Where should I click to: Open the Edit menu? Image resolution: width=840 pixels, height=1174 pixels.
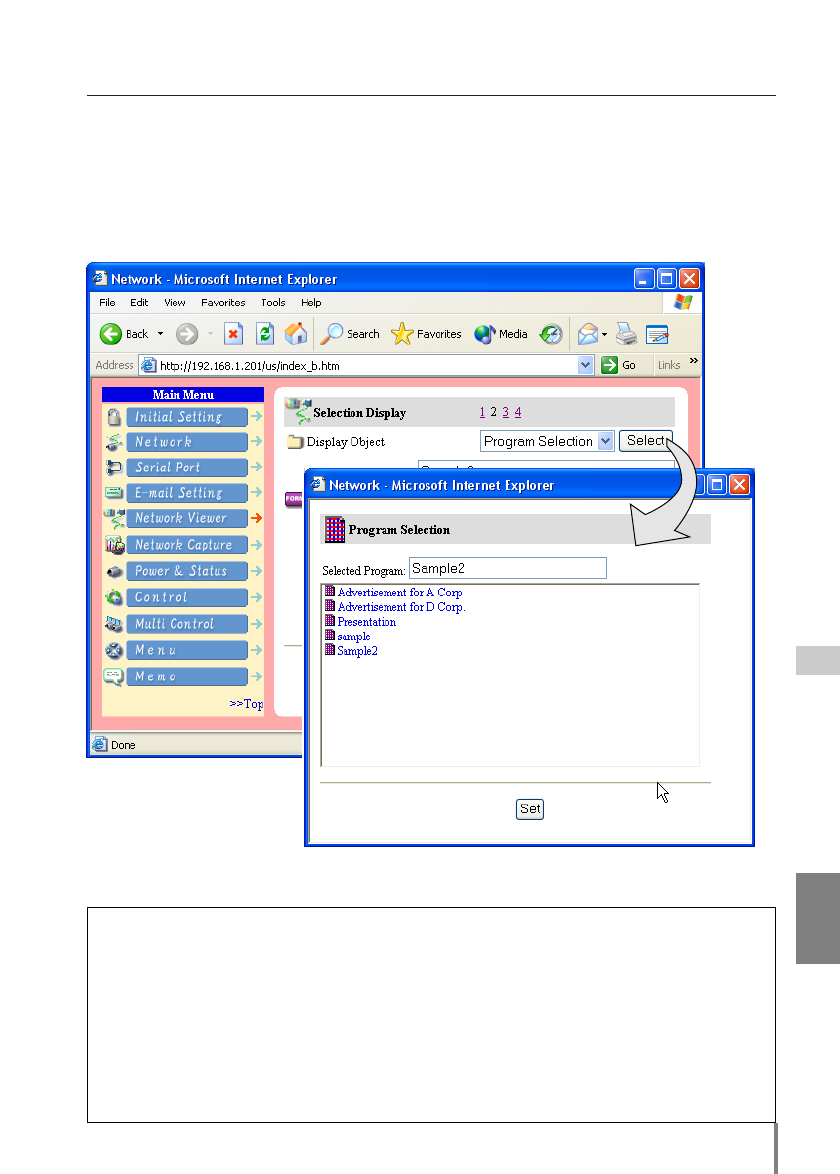pos(139,302)
